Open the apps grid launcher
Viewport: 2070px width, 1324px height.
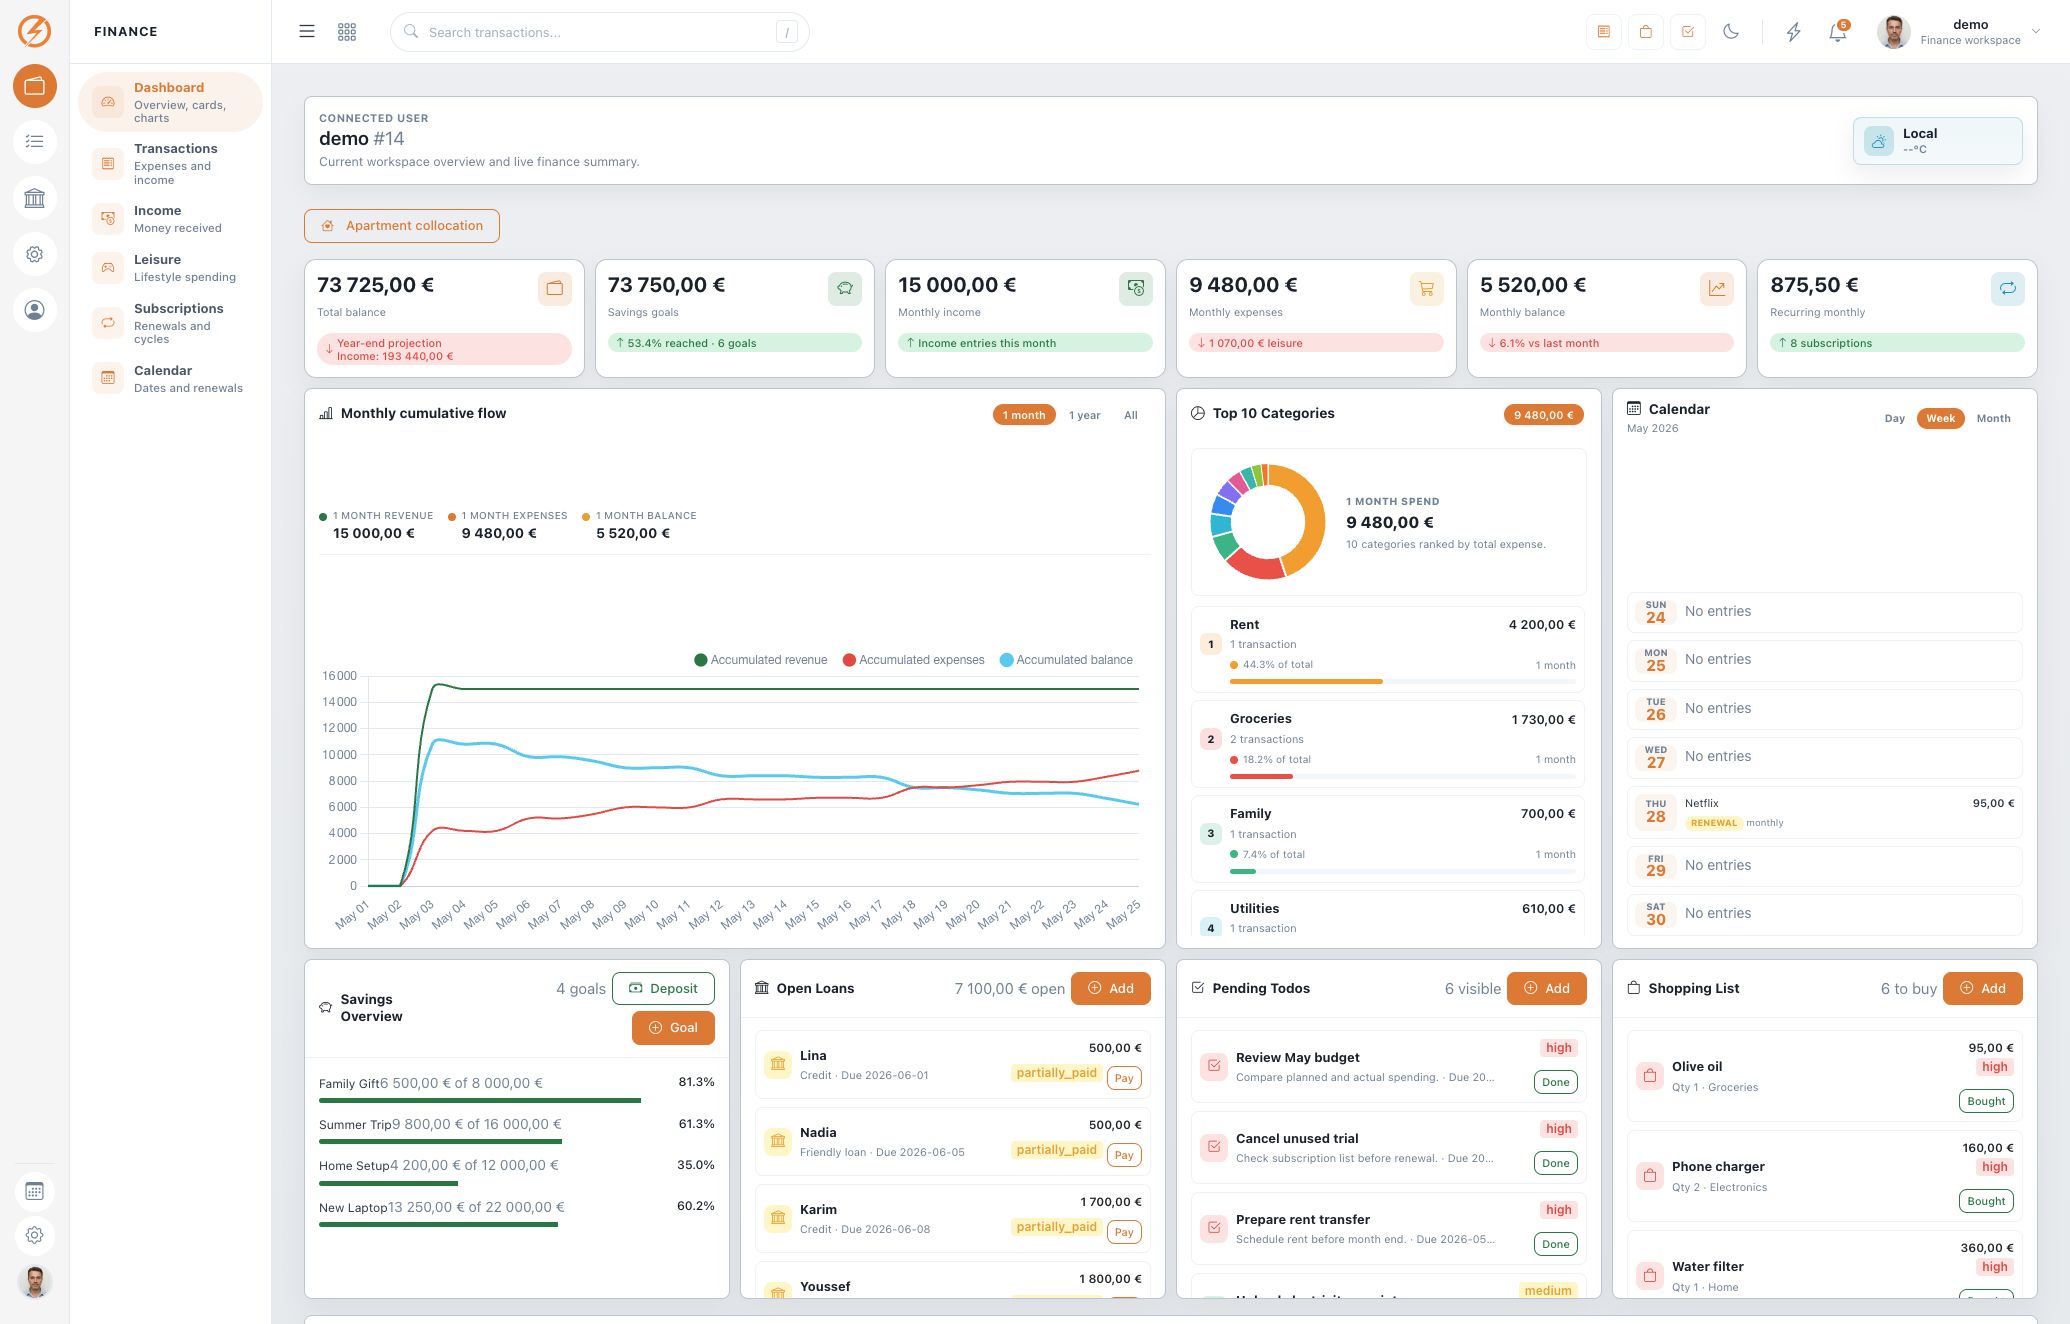347,32
